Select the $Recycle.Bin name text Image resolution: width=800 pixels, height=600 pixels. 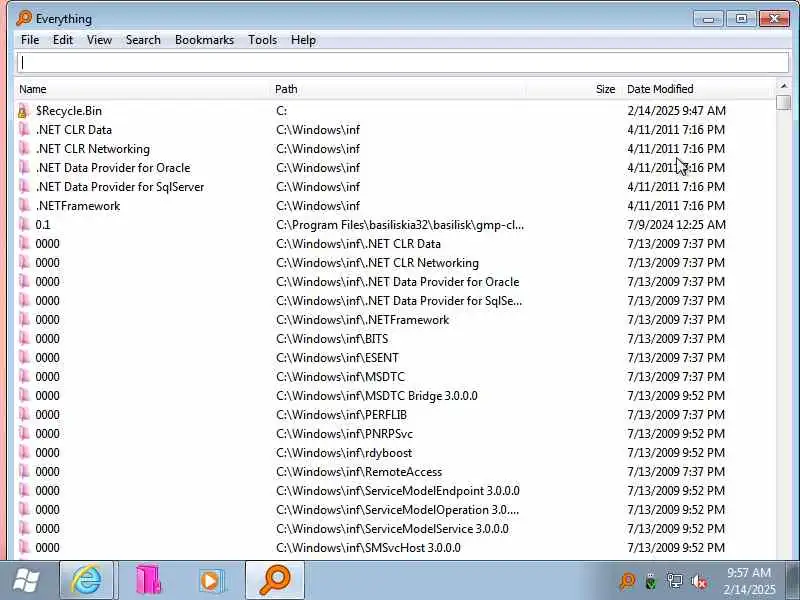pyautogui.click(x=69, y=111)
